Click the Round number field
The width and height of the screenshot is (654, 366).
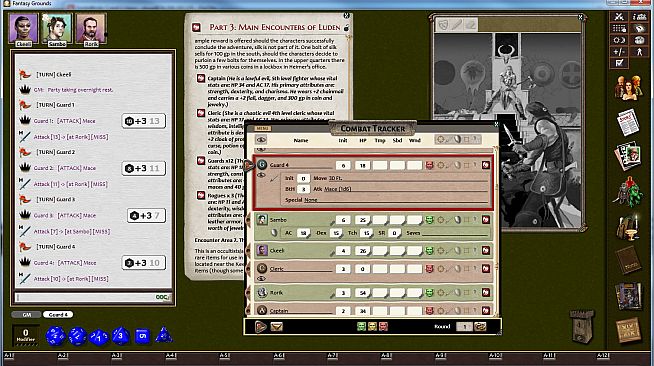pos(464,327)
